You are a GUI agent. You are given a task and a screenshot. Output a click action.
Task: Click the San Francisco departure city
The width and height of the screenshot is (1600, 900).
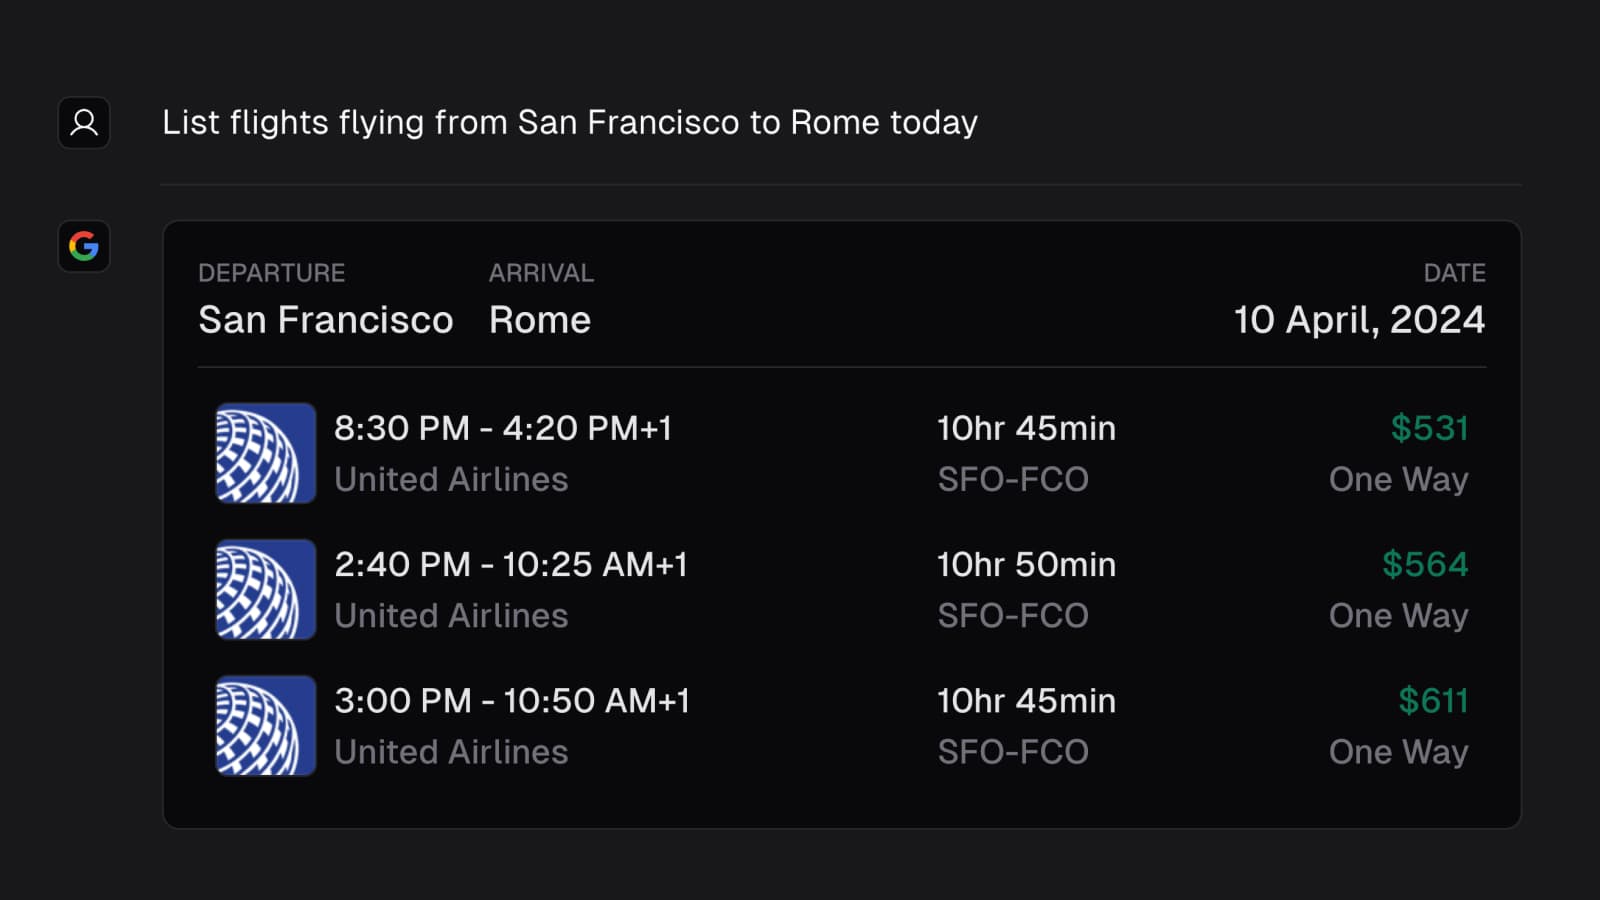click(326, 320)
